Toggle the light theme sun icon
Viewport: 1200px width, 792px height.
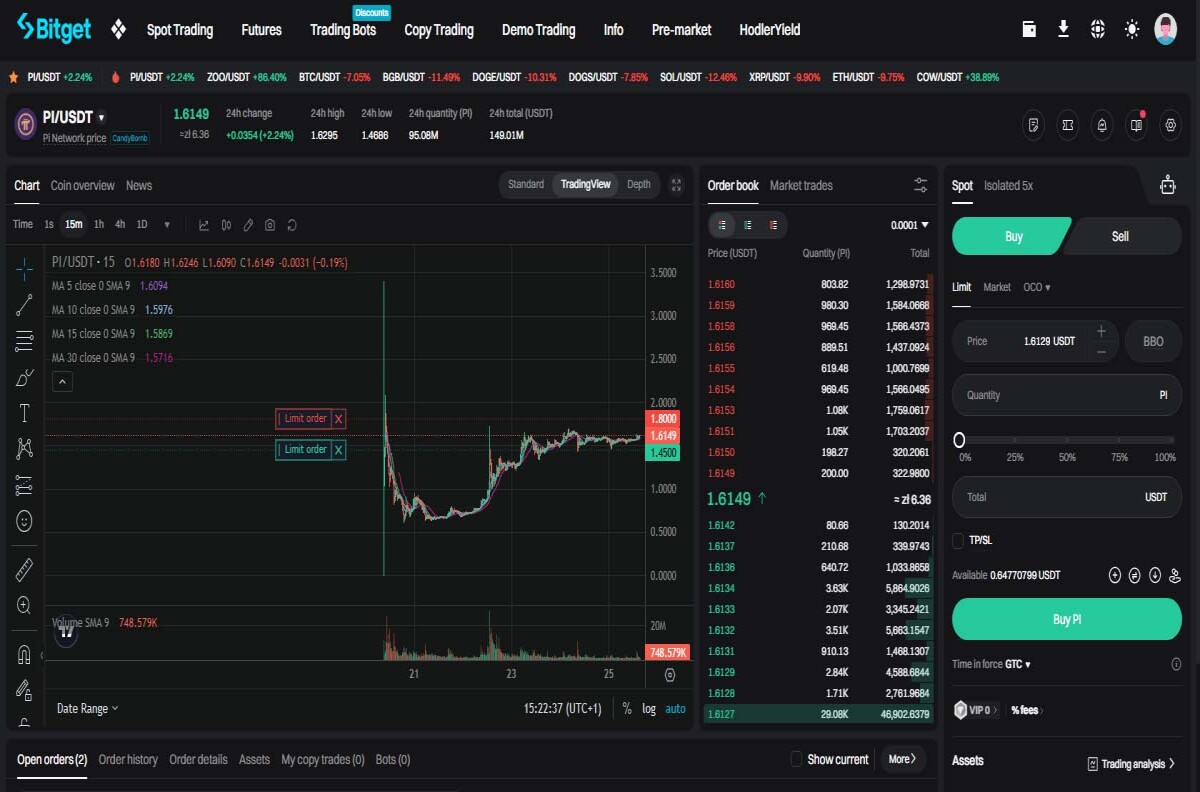coord(1131,29)
